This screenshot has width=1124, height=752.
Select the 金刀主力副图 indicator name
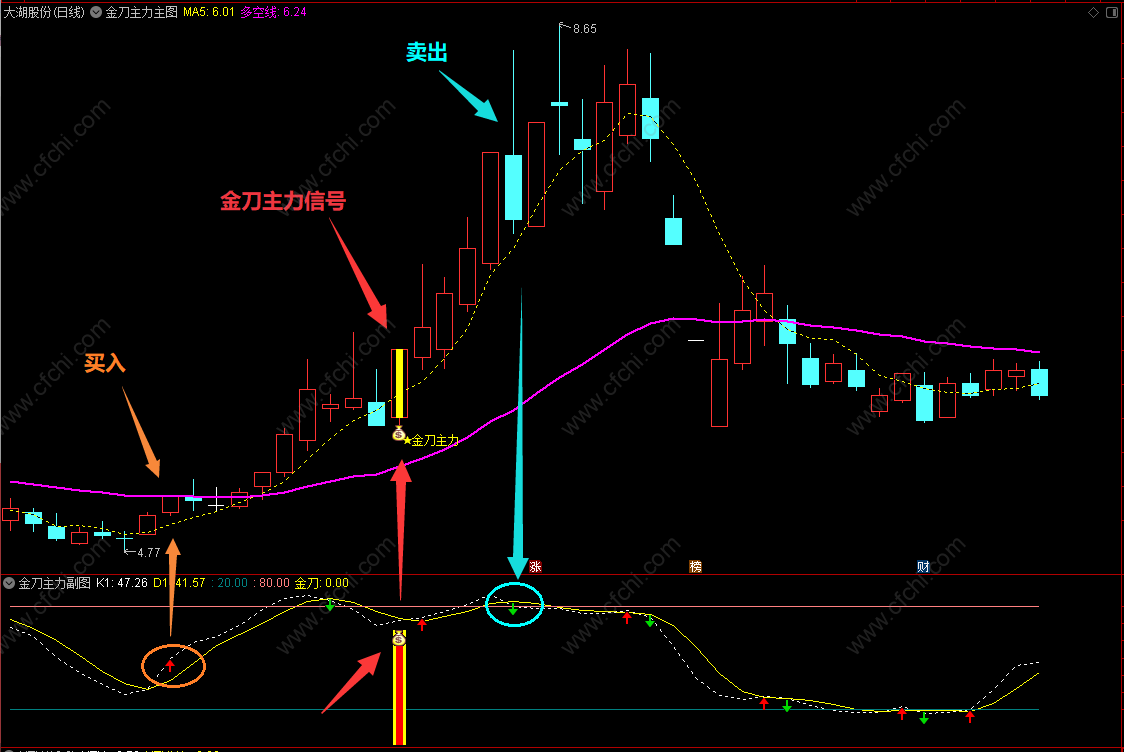click(x=54, y=583)
